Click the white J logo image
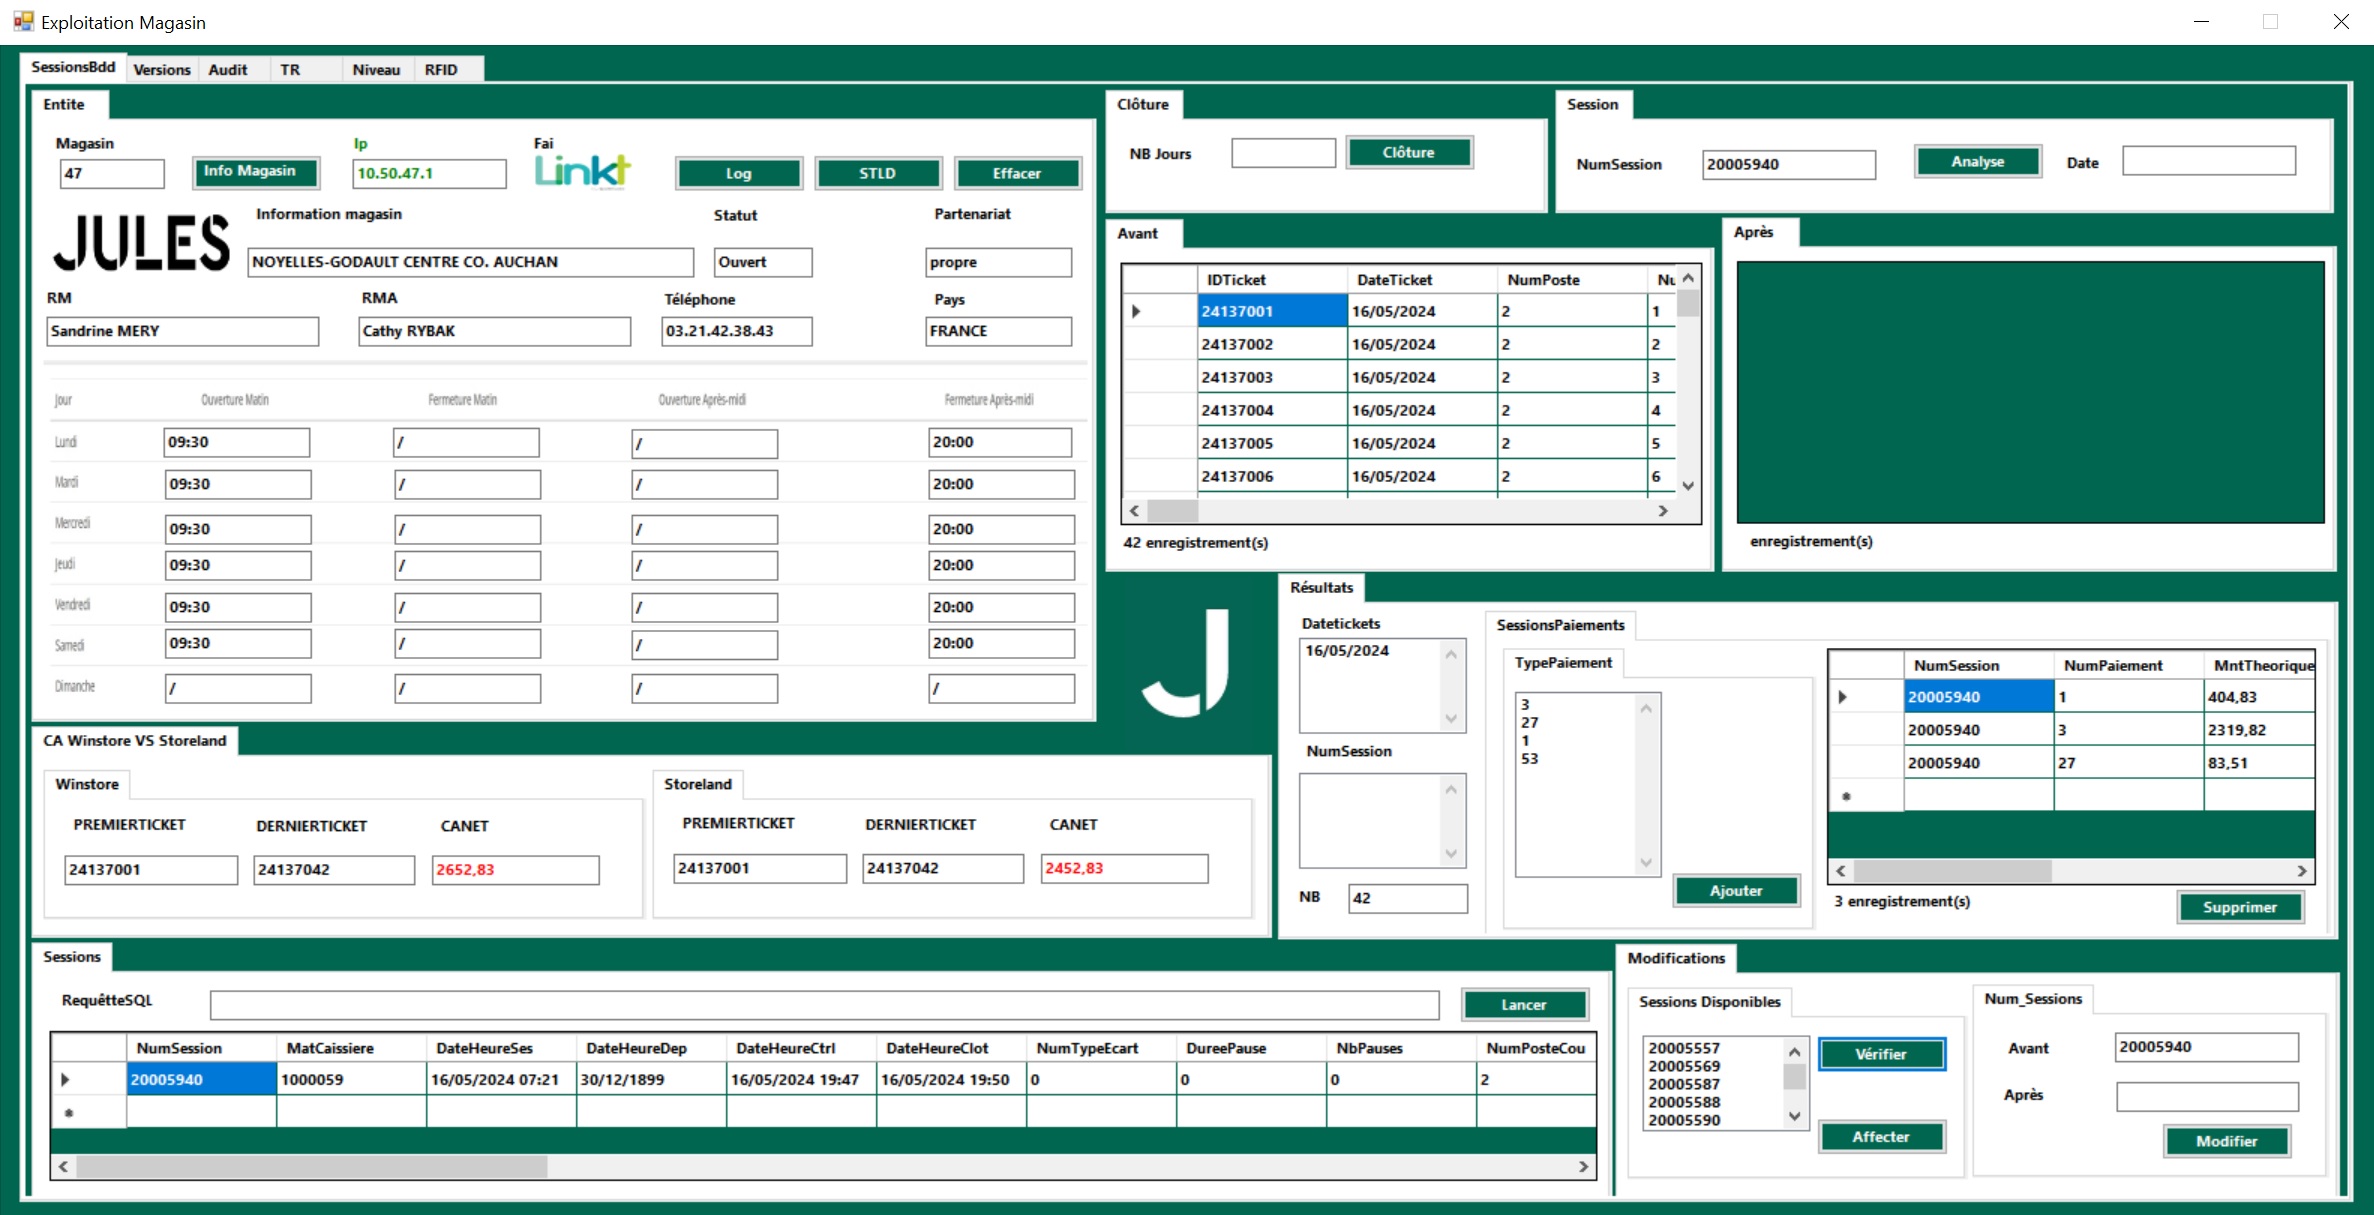The image size is (2374, 1215). point(1187,663)
